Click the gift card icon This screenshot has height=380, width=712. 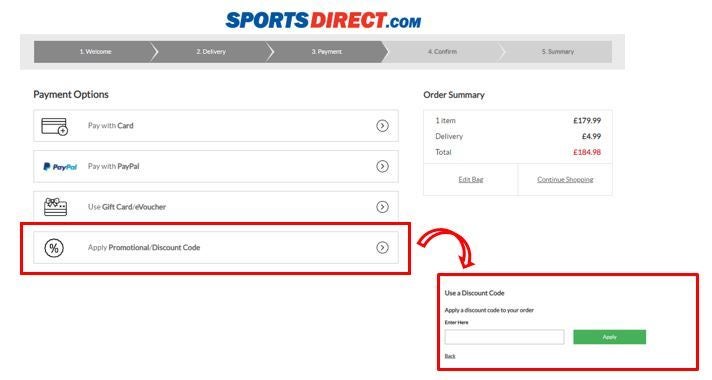pos(55,207)
